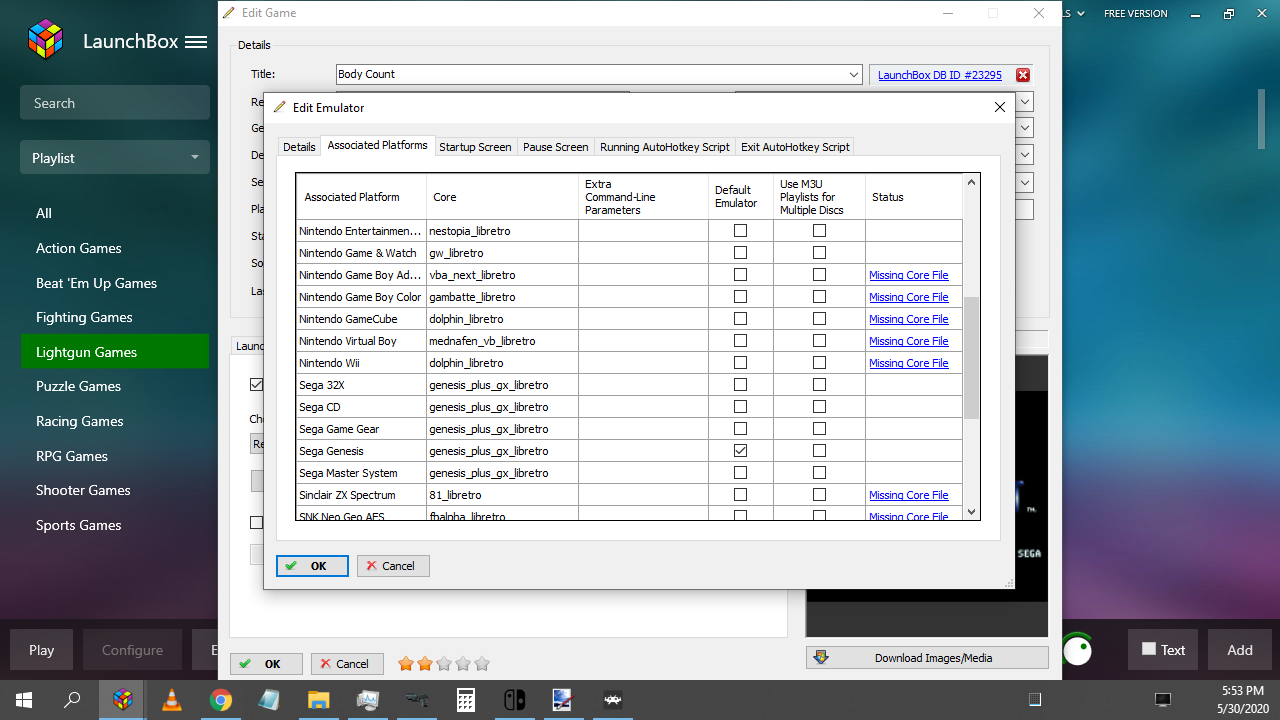Confirm Edit Emulator with OK button
Screen dimensions: 1280x720
312,566
